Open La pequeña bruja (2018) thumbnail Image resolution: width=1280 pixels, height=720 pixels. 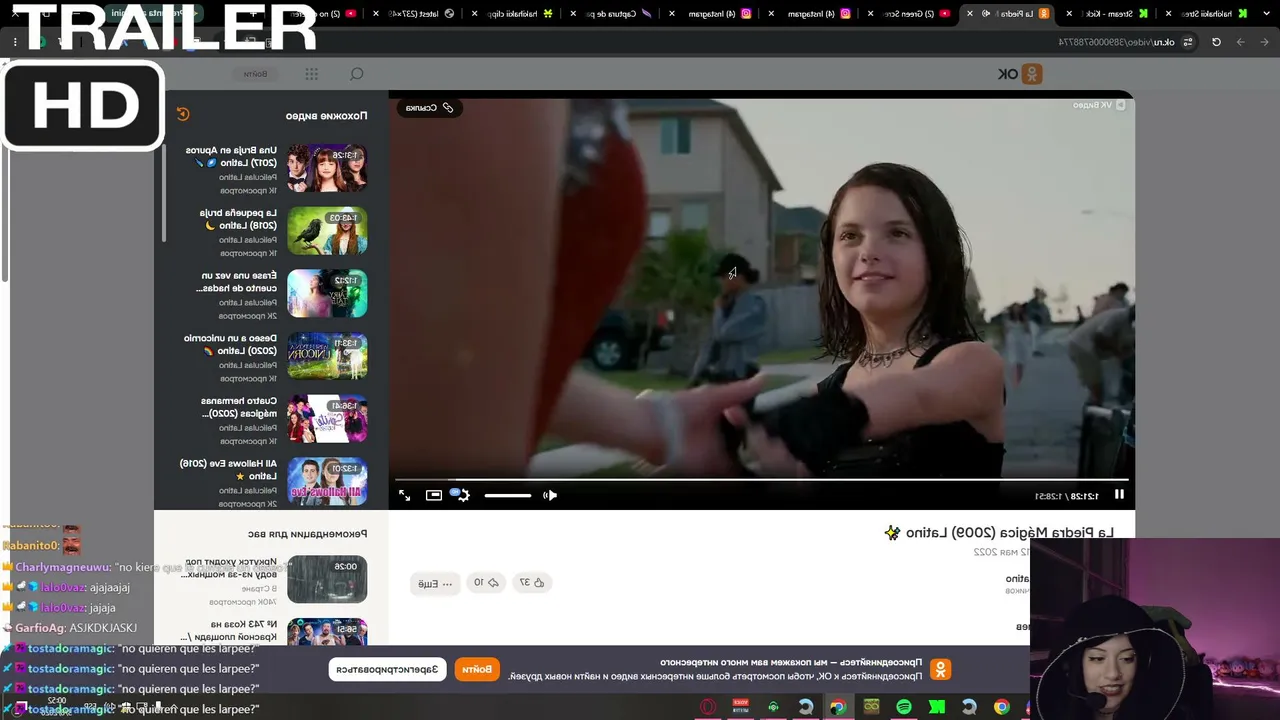(x=327, y=231)
